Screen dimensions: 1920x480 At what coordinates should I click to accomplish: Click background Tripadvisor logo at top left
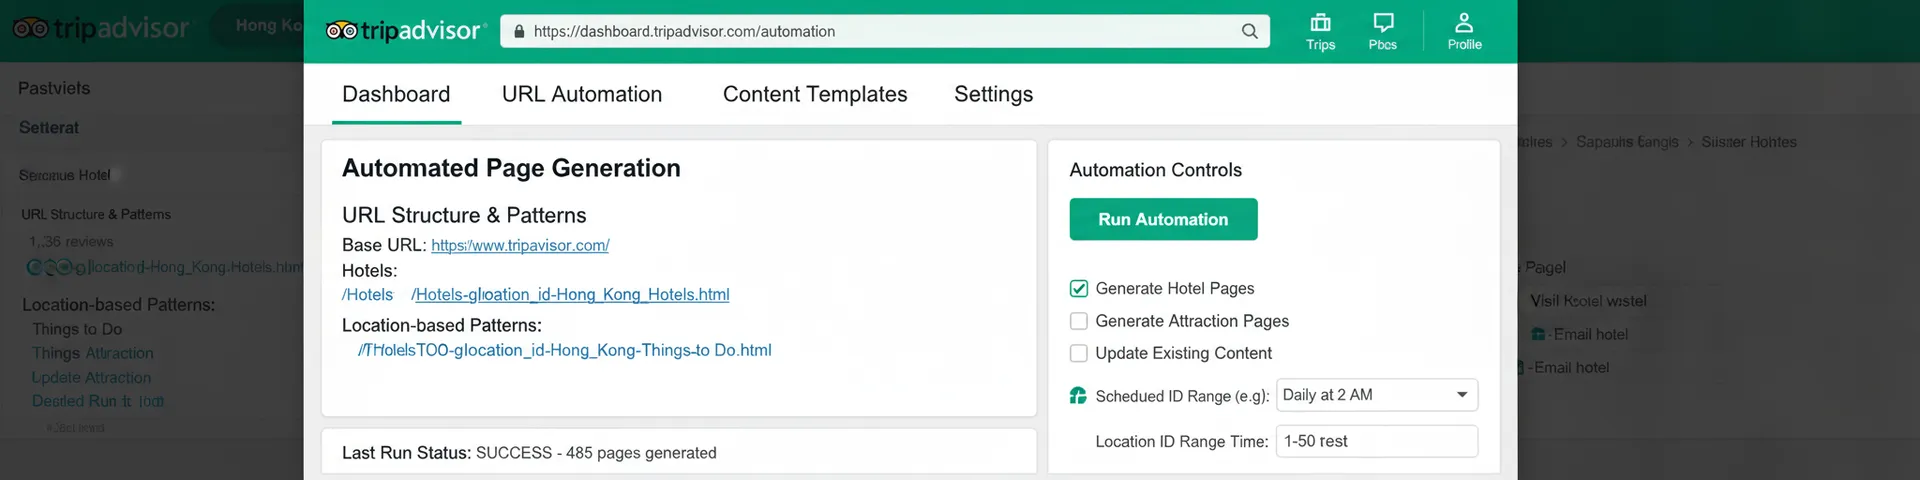[x=100, y=28]
